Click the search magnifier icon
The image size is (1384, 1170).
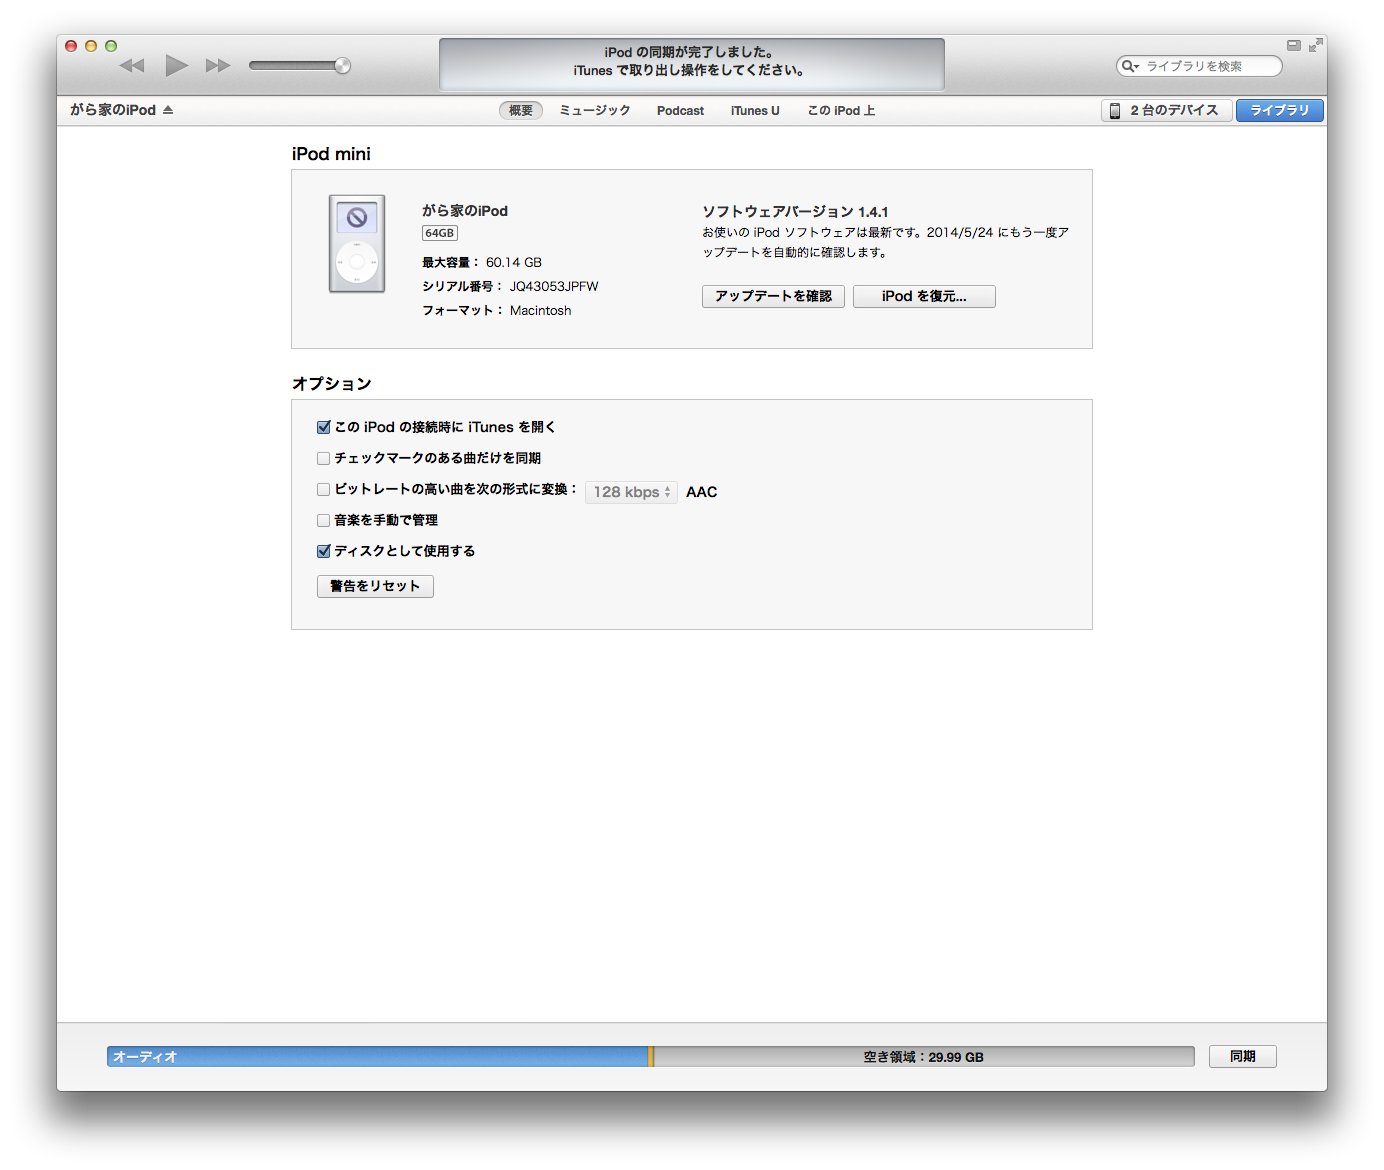tap(1130, 66)
